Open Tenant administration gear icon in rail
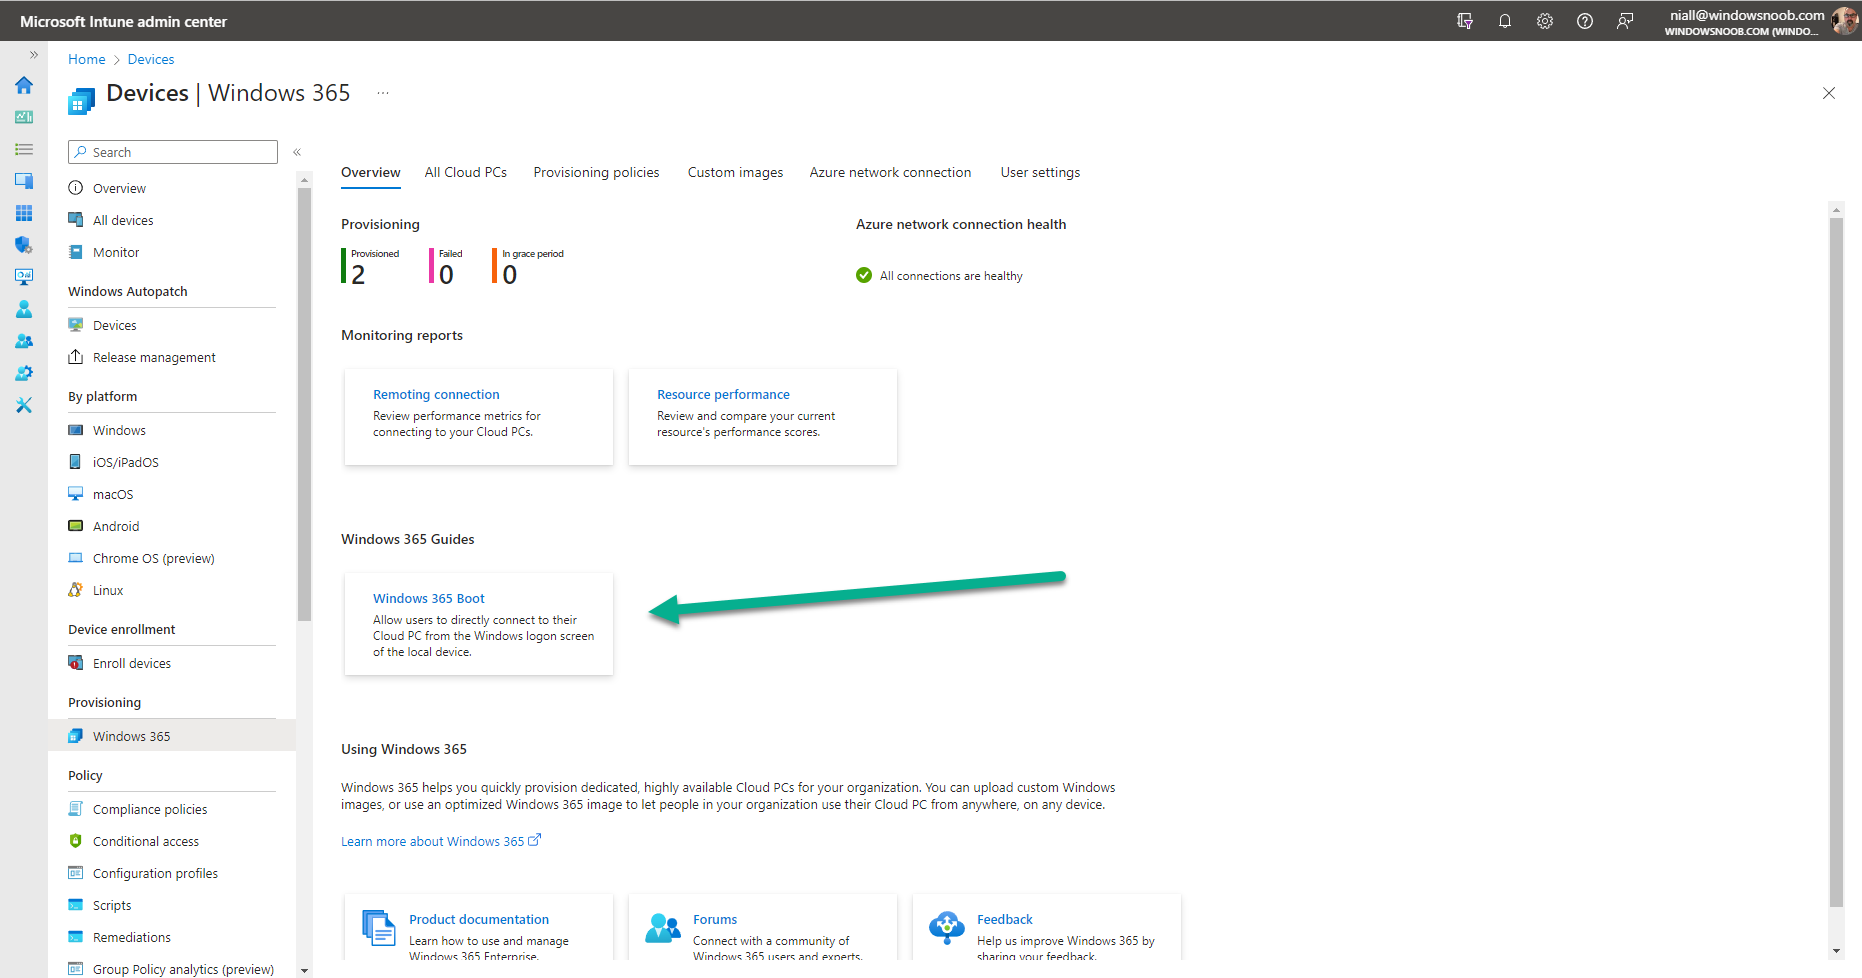This screenshot has width=1862, height=978. [x=24, y=373]
